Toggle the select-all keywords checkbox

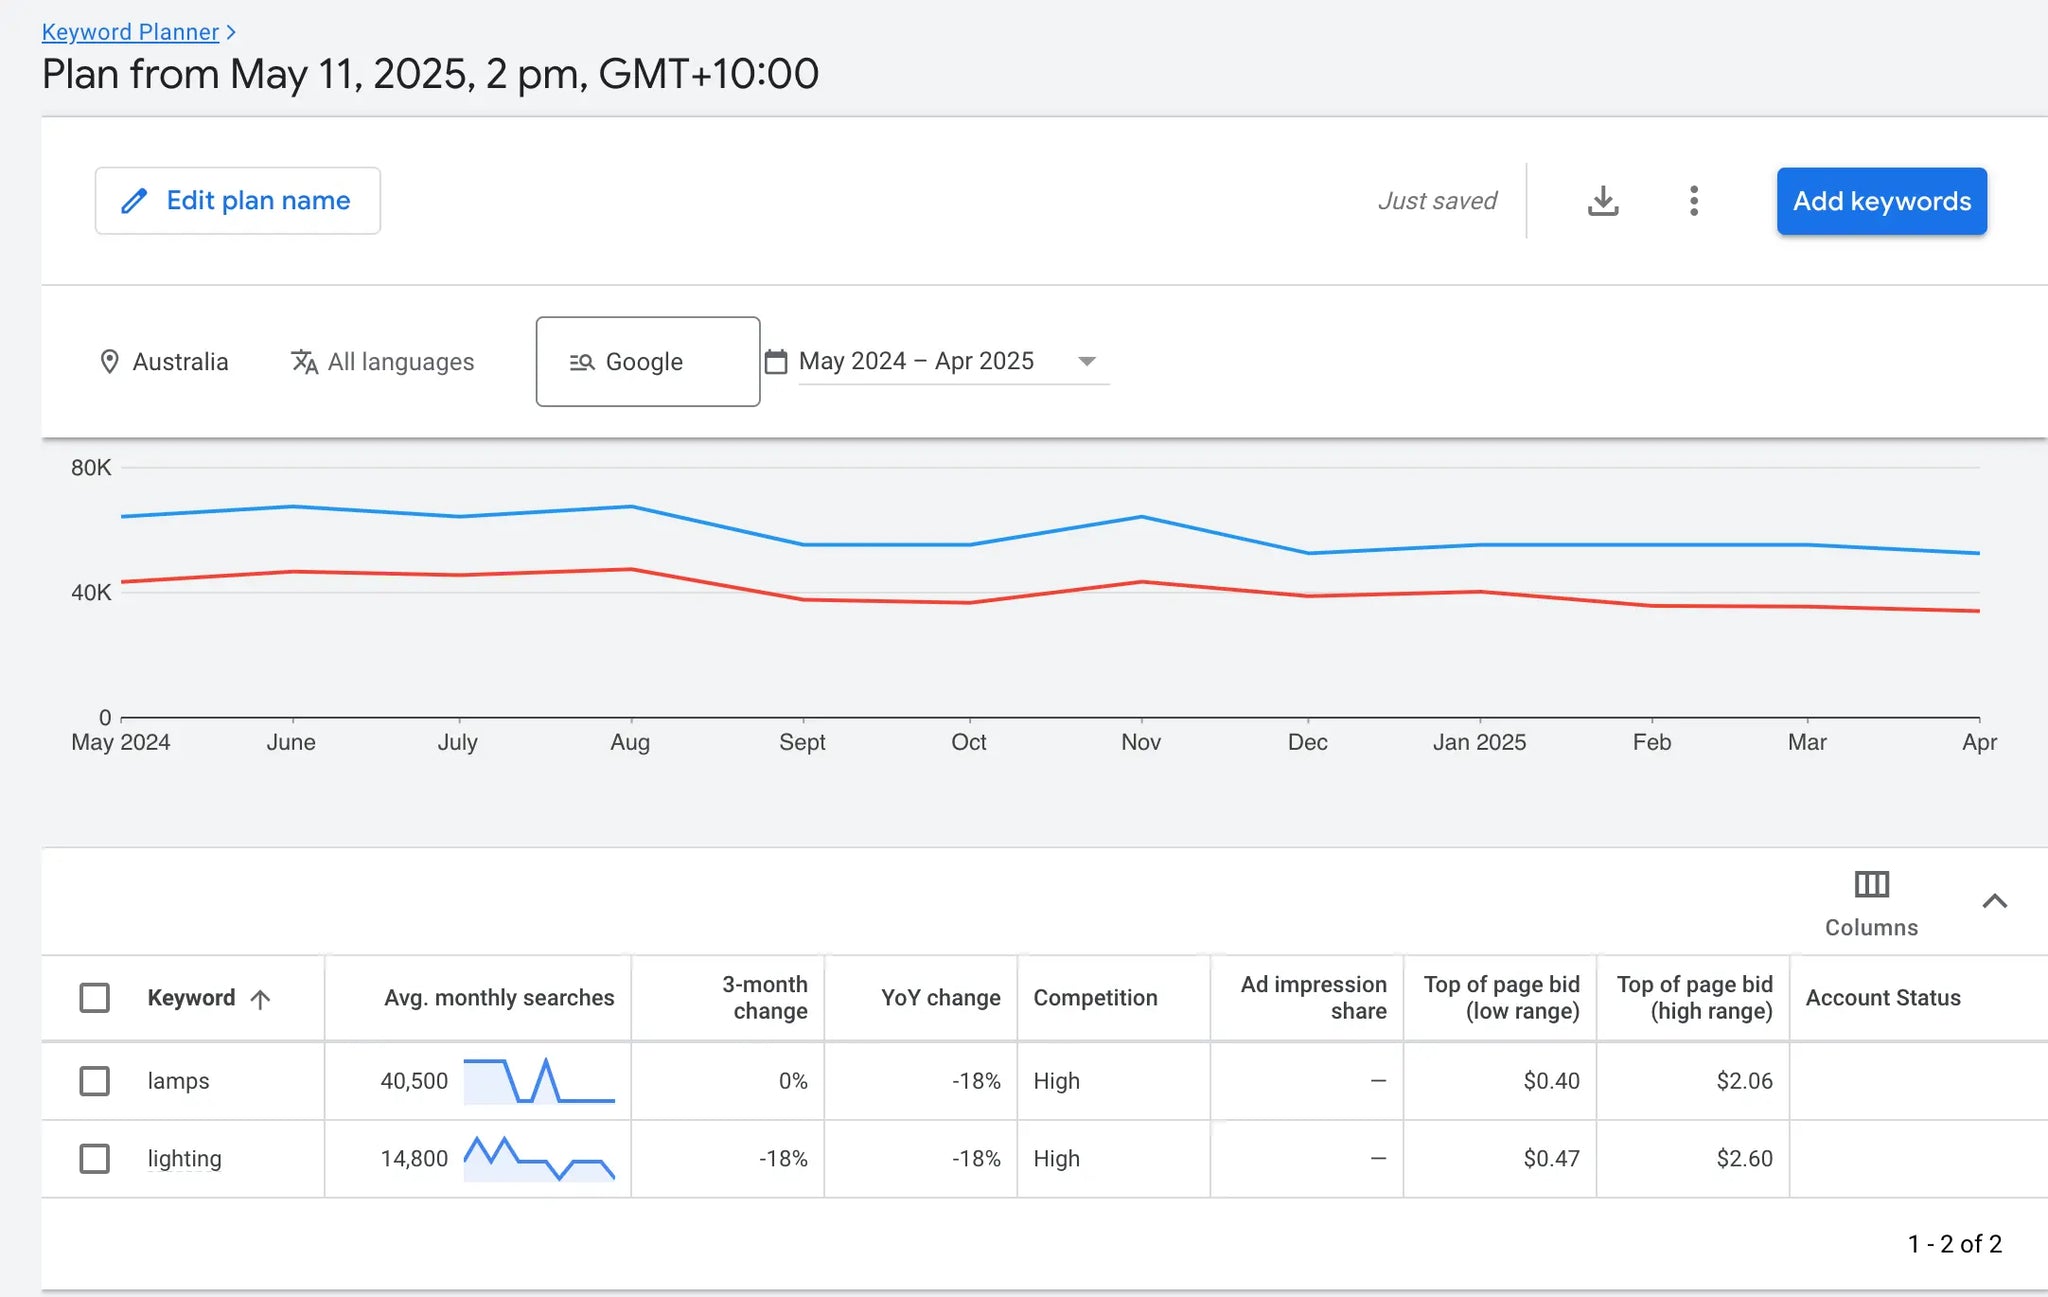click(94, 998)
